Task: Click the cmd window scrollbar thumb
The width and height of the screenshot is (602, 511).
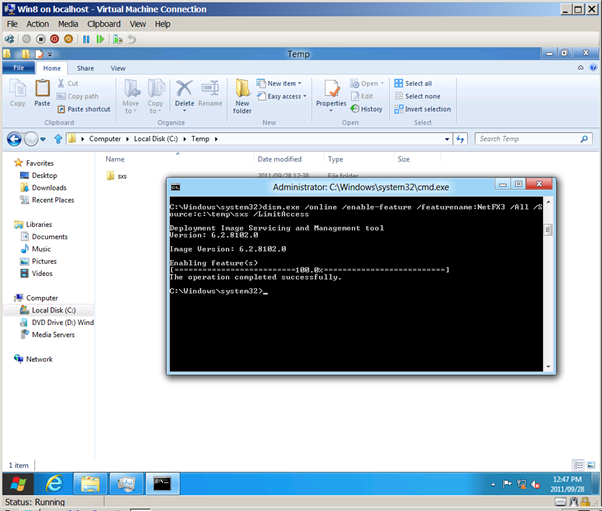Action: click(548, 230)
